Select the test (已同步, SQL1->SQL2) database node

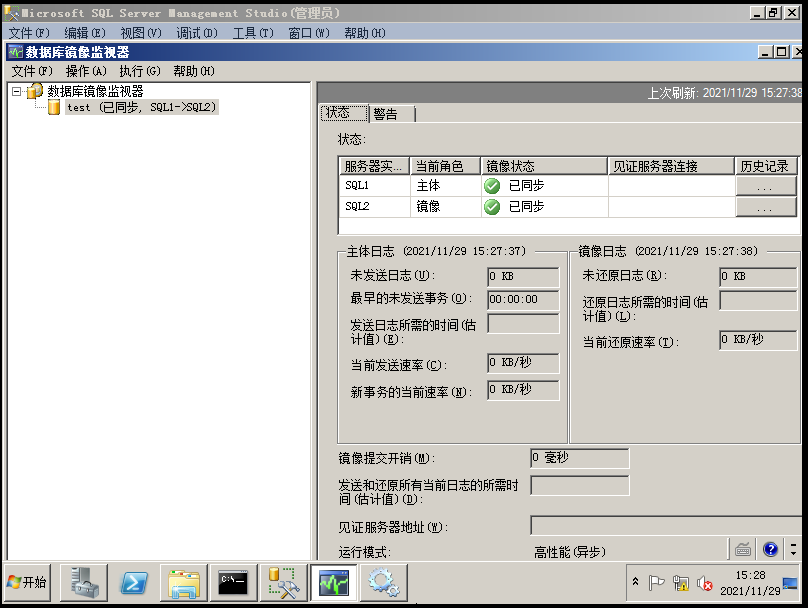[x=142, y=107]
